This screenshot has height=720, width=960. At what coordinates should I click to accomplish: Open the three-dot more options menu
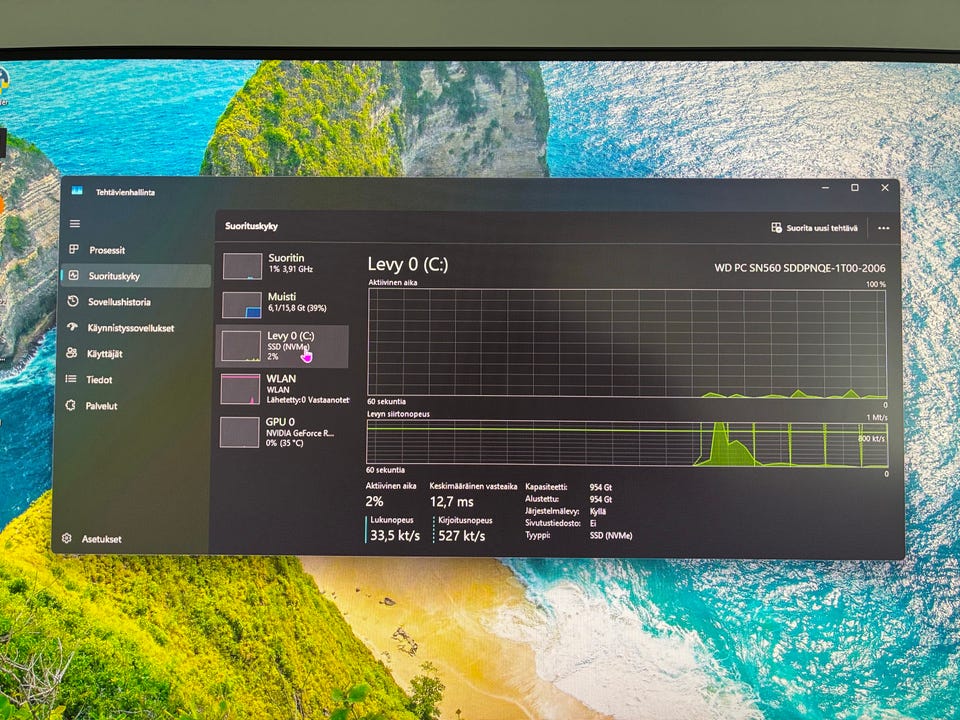(x=883, y=228)
